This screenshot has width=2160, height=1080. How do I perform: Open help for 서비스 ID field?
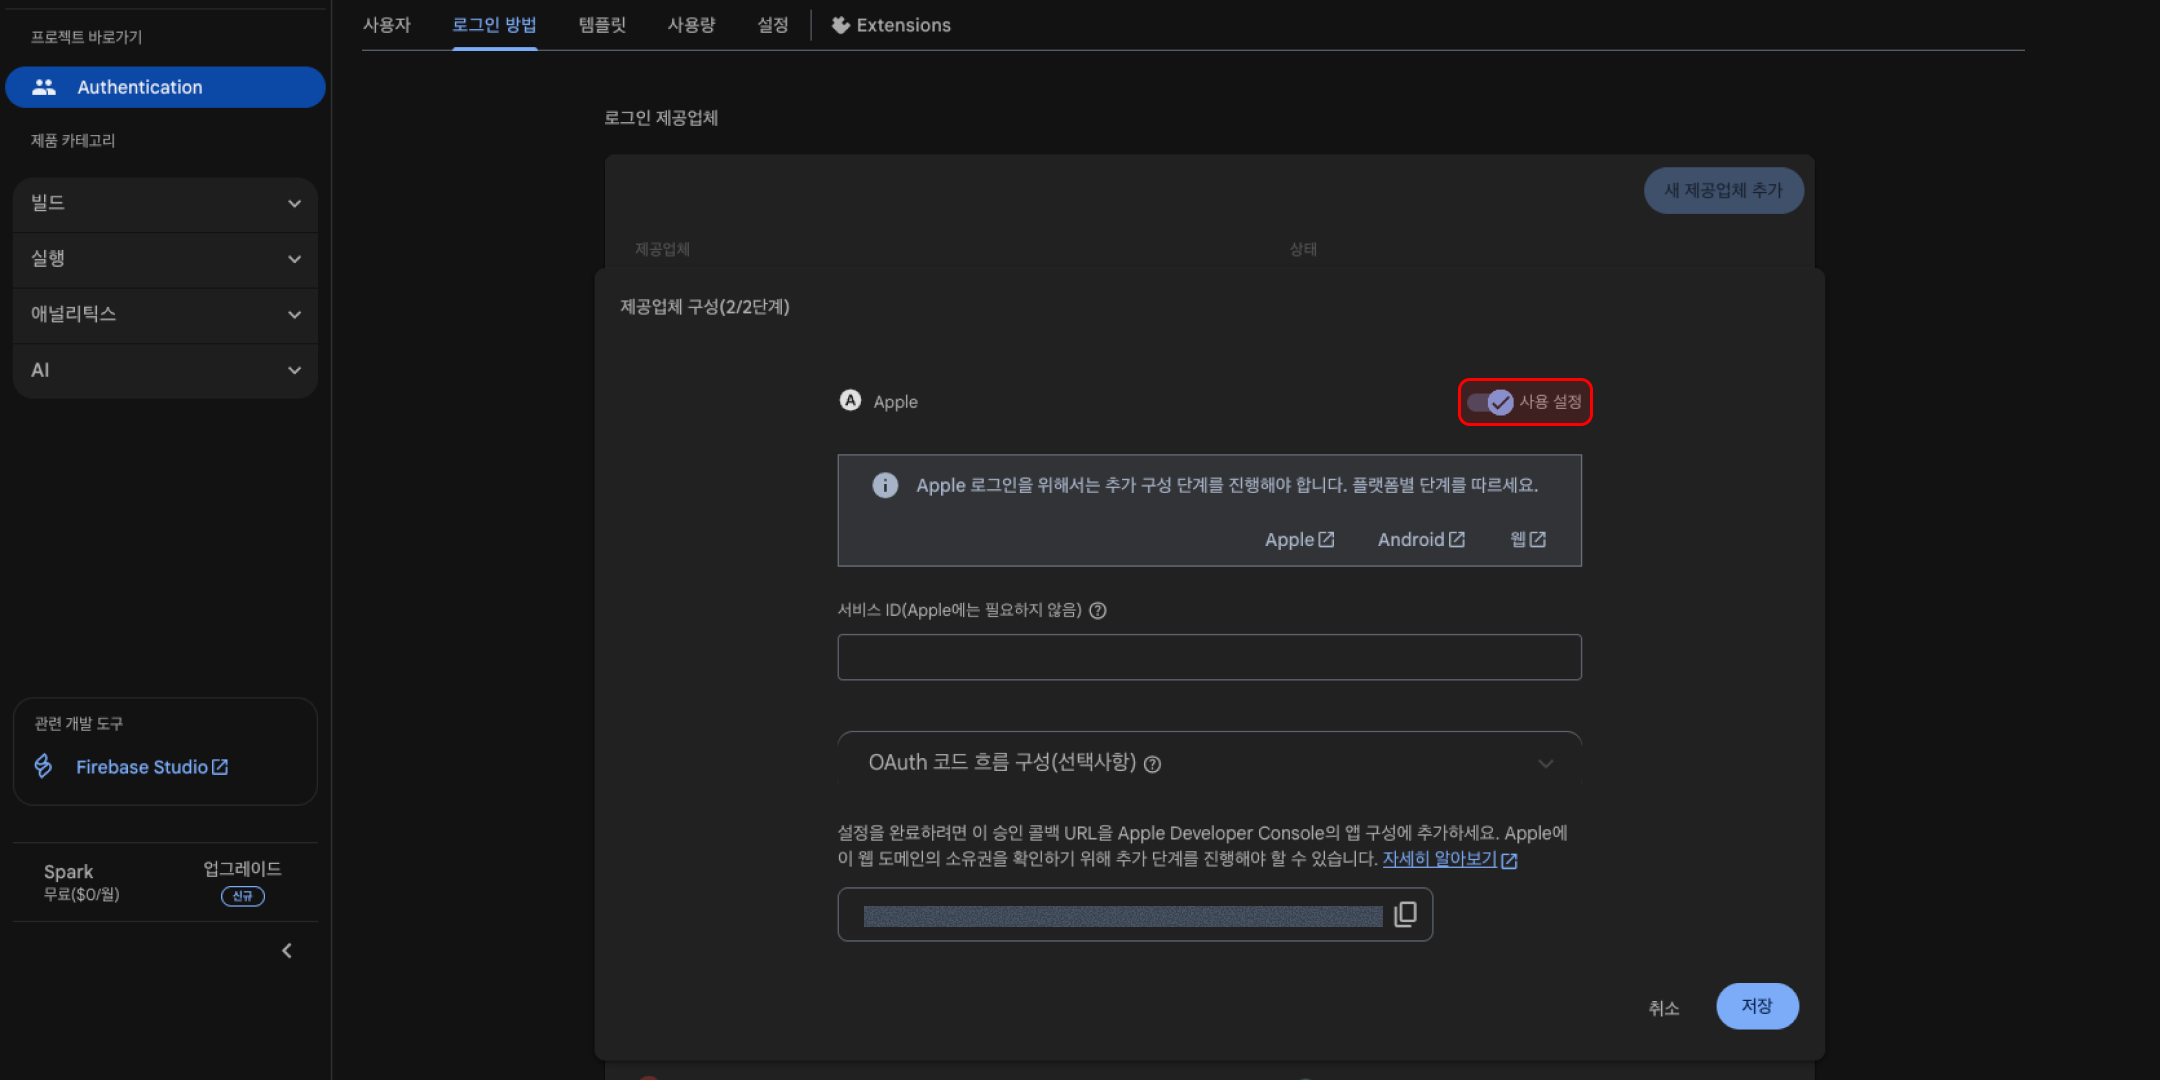pyautogui.click(x=1098, y=610)
